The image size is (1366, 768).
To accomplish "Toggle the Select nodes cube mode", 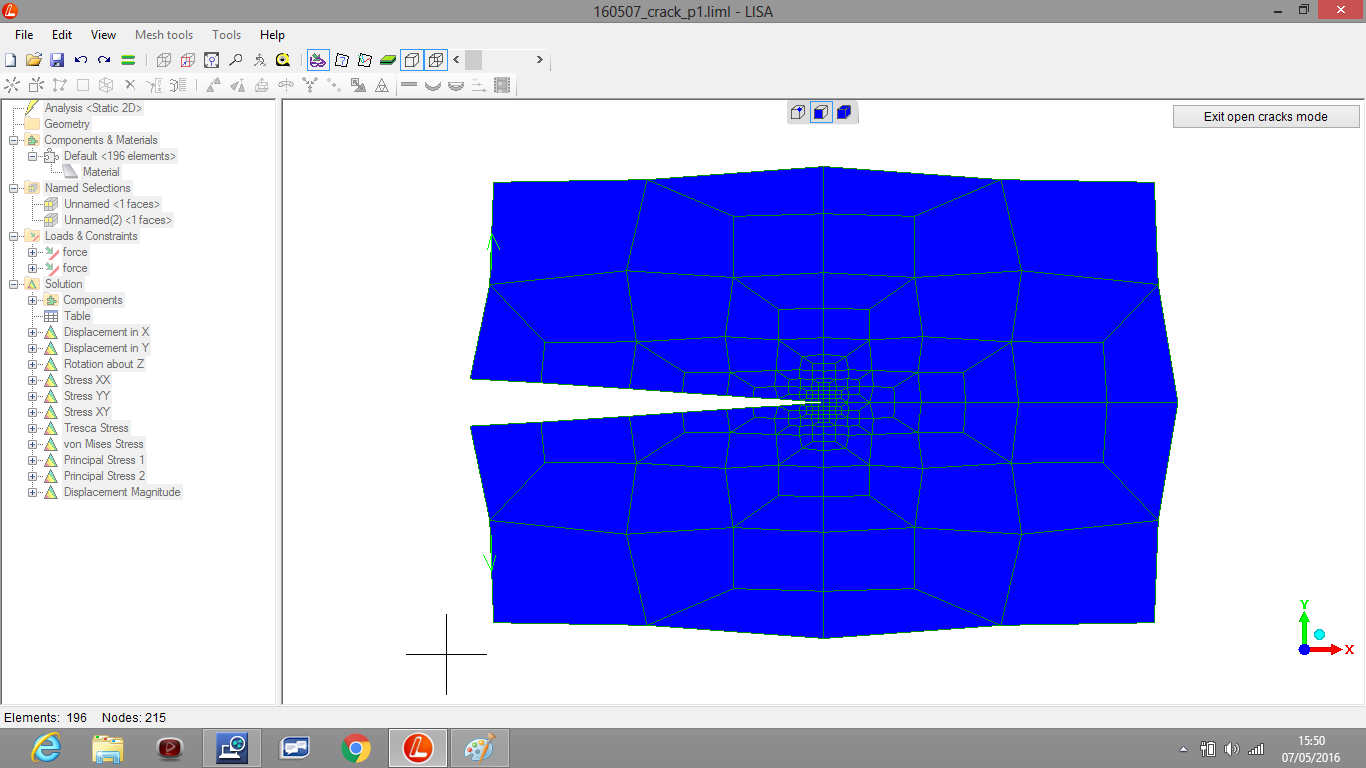I will coord(798,112).
